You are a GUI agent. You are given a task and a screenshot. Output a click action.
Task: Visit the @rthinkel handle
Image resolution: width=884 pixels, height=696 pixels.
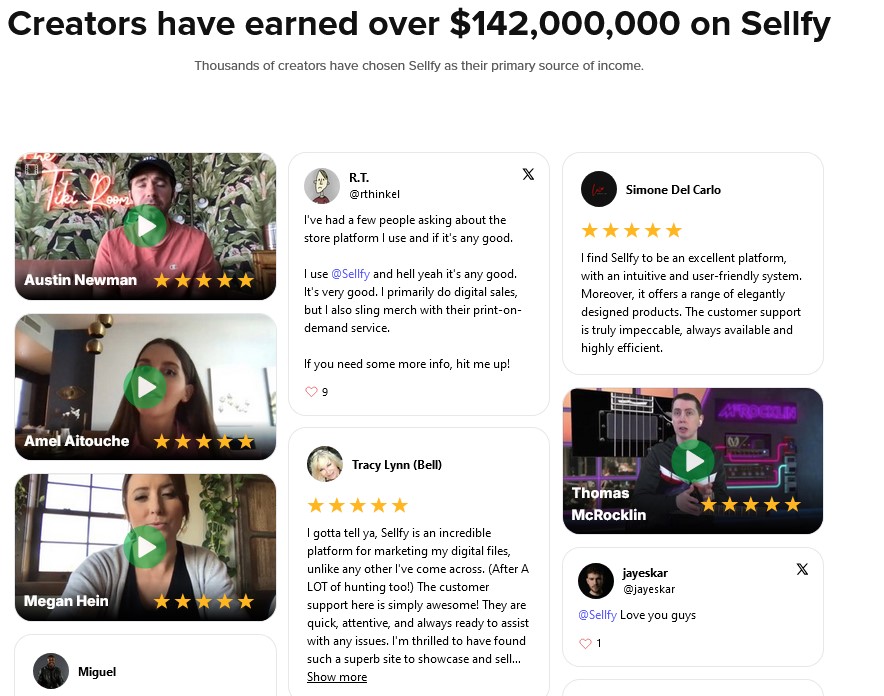374,194
